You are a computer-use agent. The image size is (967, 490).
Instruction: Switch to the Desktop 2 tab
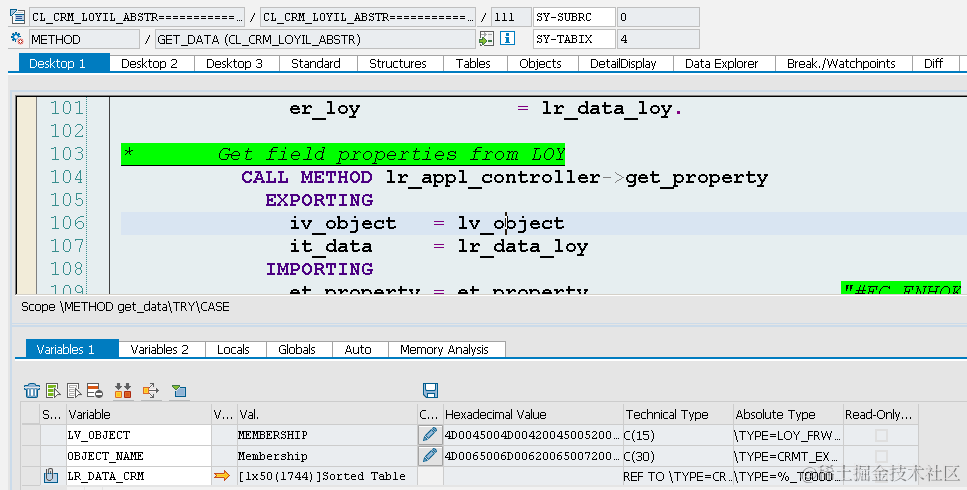[x=152, y=63]
